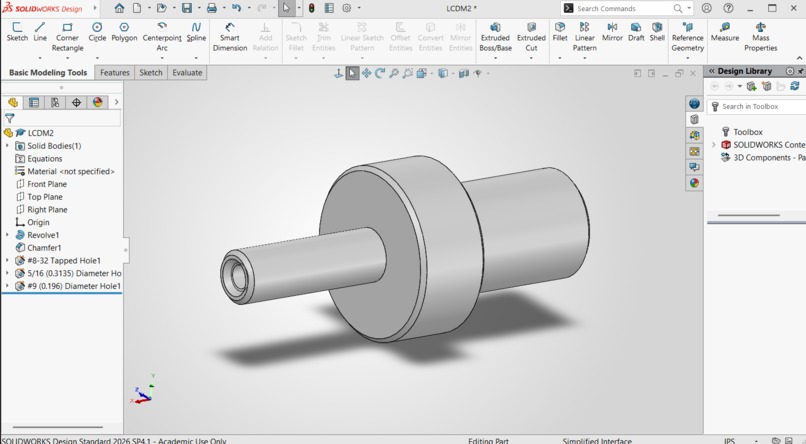Switch to the Features tab

(115, 72)
